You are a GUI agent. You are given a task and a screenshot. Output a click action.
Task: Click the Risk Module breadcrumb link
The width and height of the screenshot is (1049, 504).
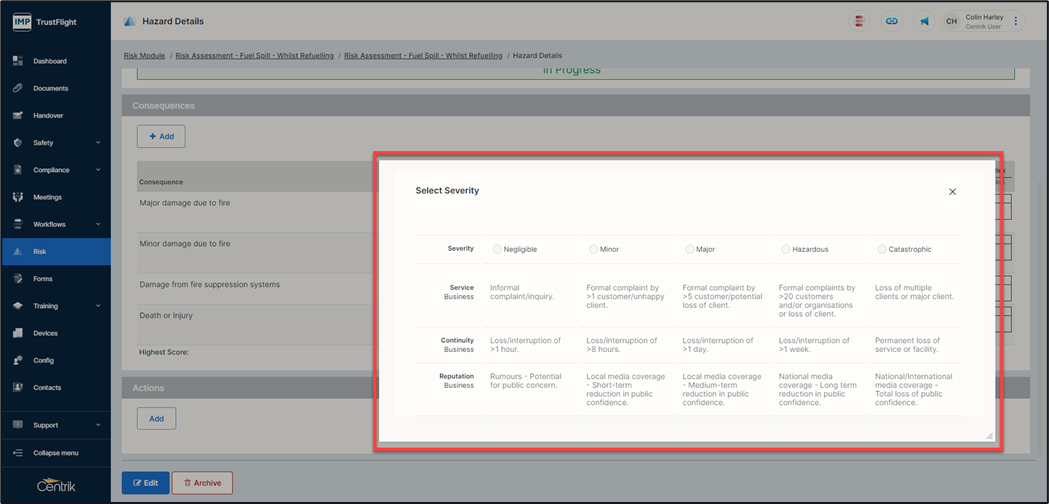(x=144, y=56)
